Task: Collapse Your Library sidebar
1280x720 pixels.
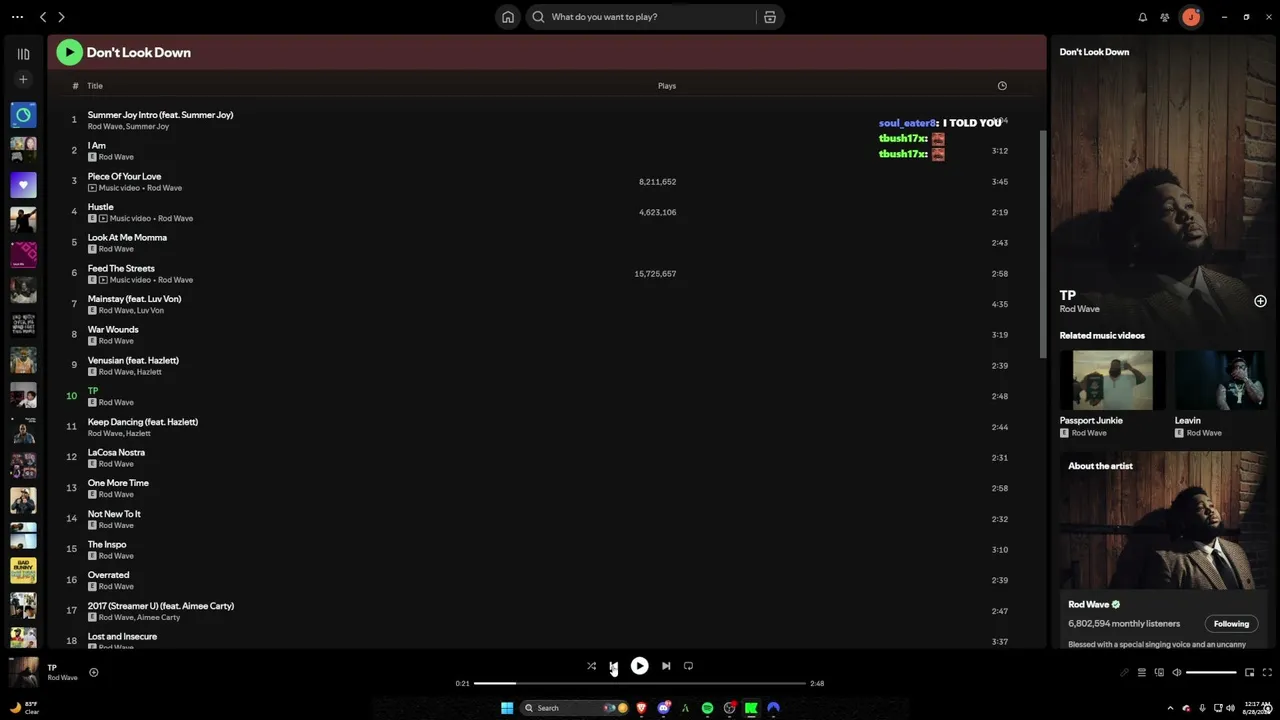Action: coord(23,54)
